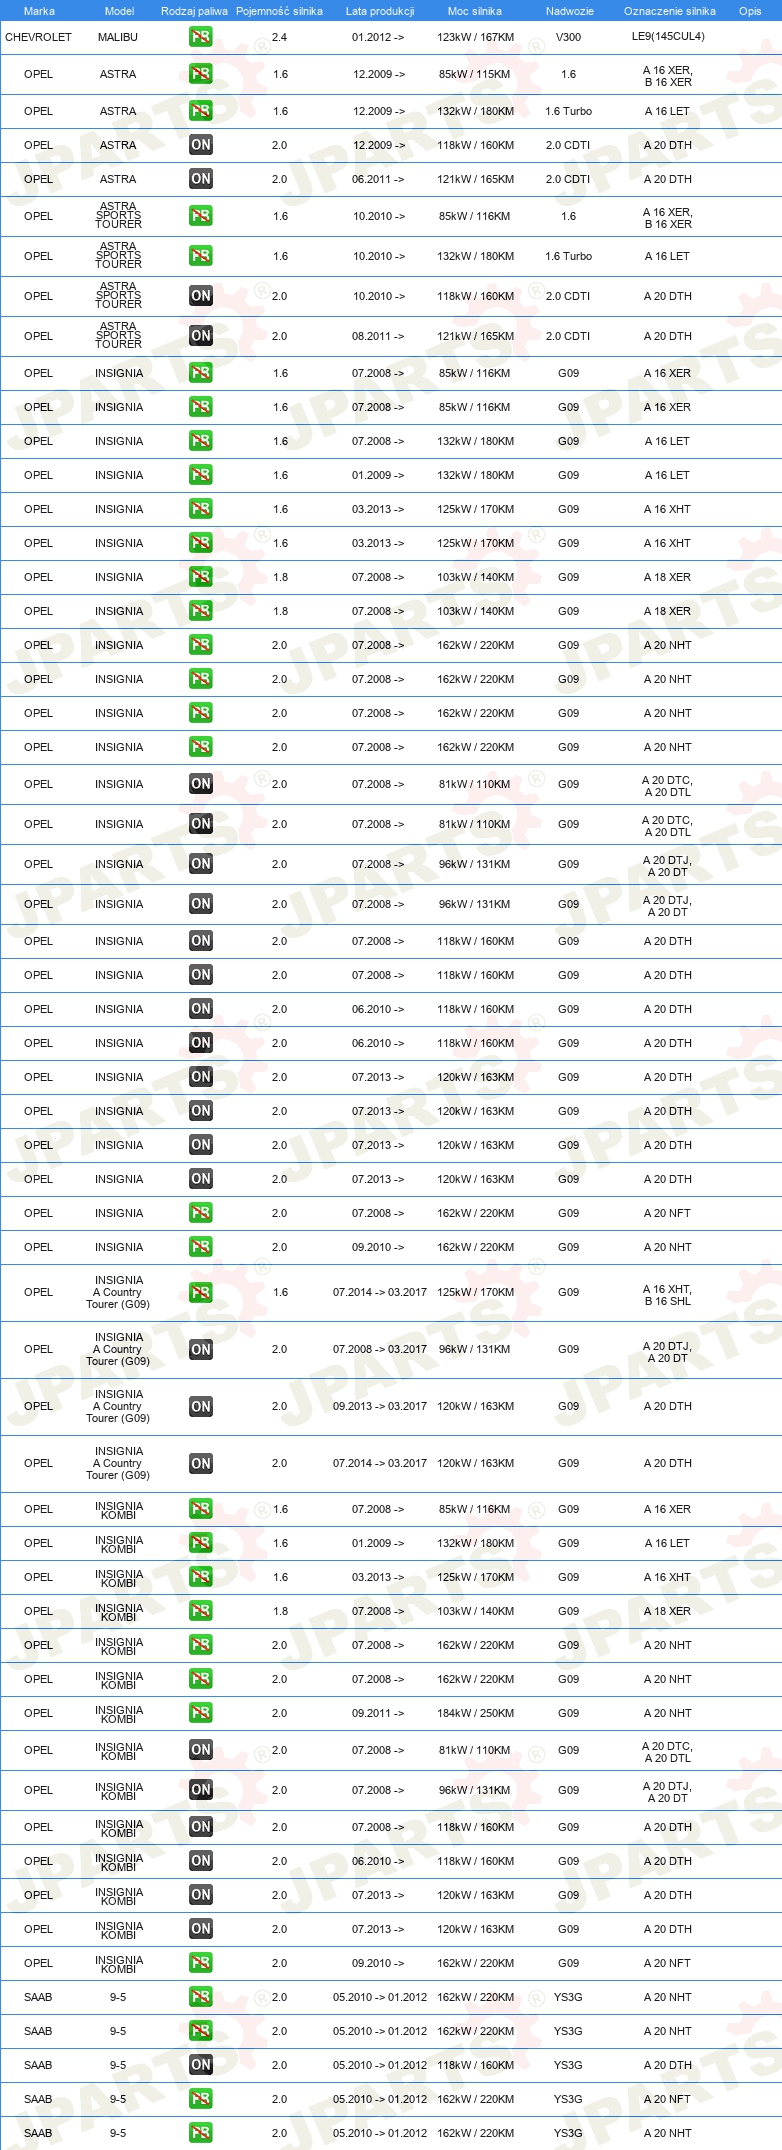Click the Pojemność silnika column header
Viewport: 782px width, 2150px height.
point(279,11)
